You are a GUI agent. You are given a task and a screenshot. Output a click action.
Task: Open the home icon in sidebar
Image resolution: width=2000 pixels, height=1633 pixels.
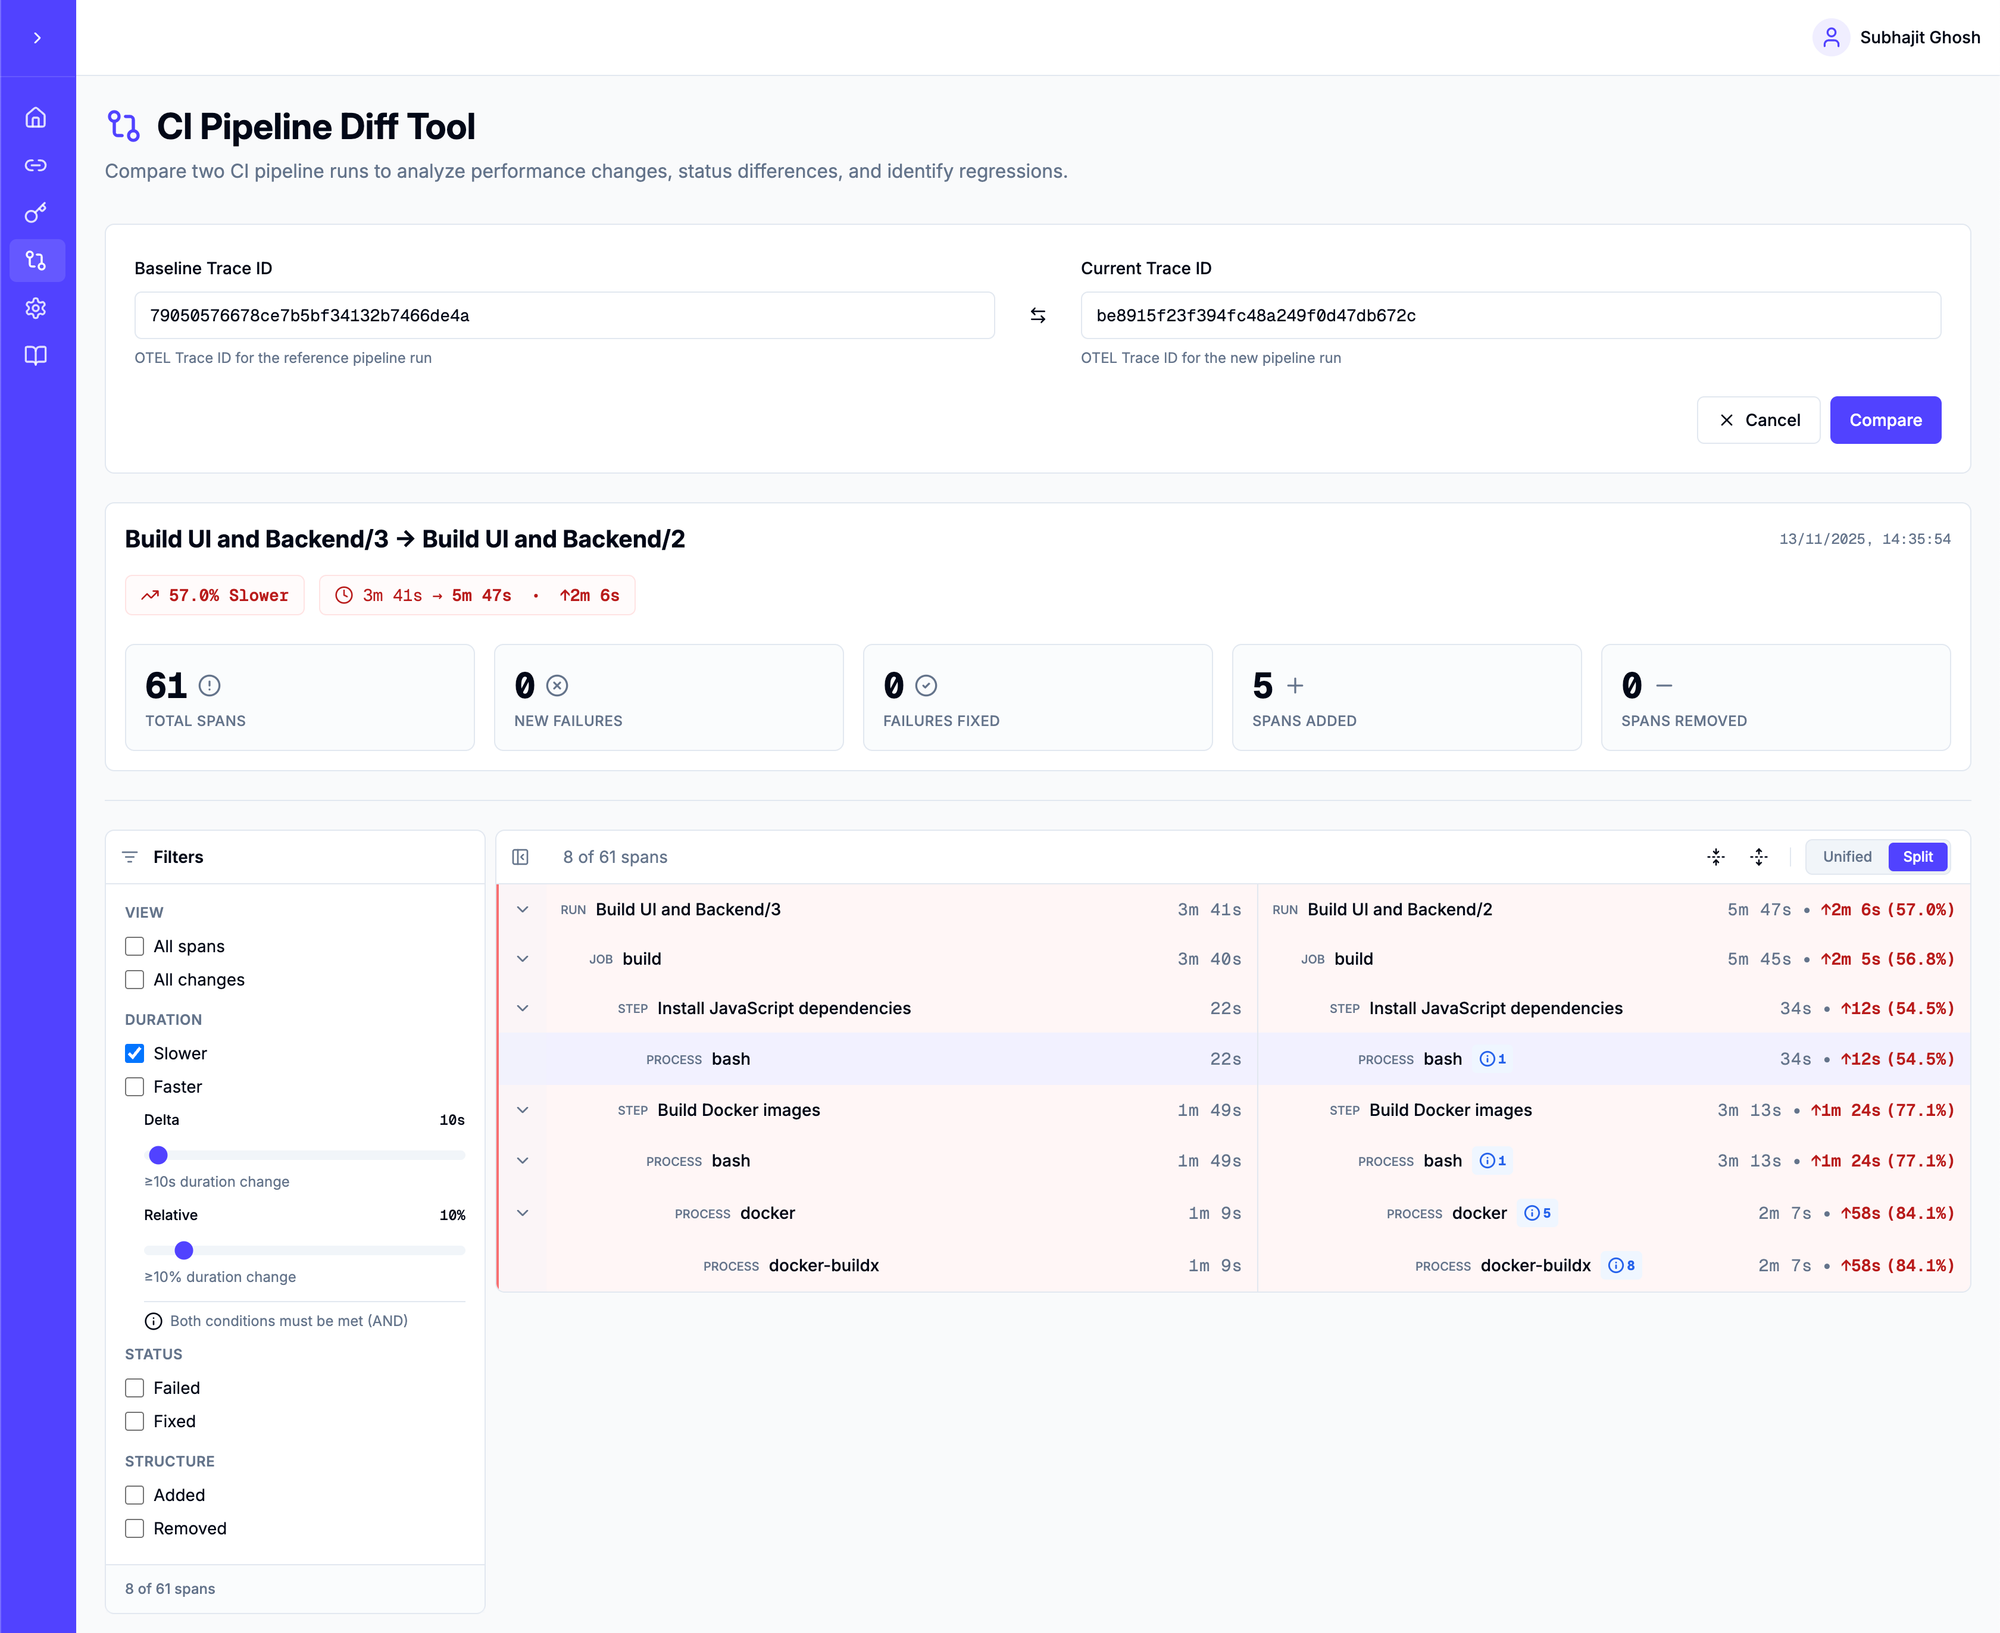coord(36,118)
